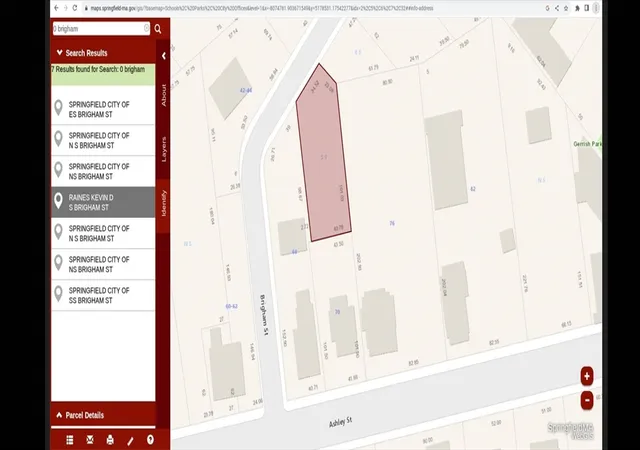Image resolution: width=640 pixels, height=450 pixels.
Task: Click the search input field with '0 brigham'
Action: coord(98,29)
